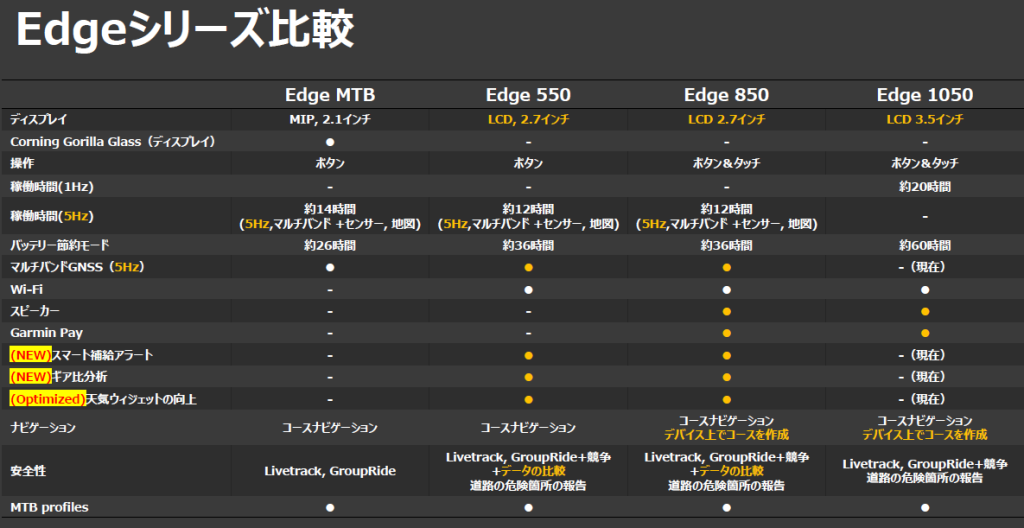Click the 'Wi-Fi' row label

click(x=24, y=289)
